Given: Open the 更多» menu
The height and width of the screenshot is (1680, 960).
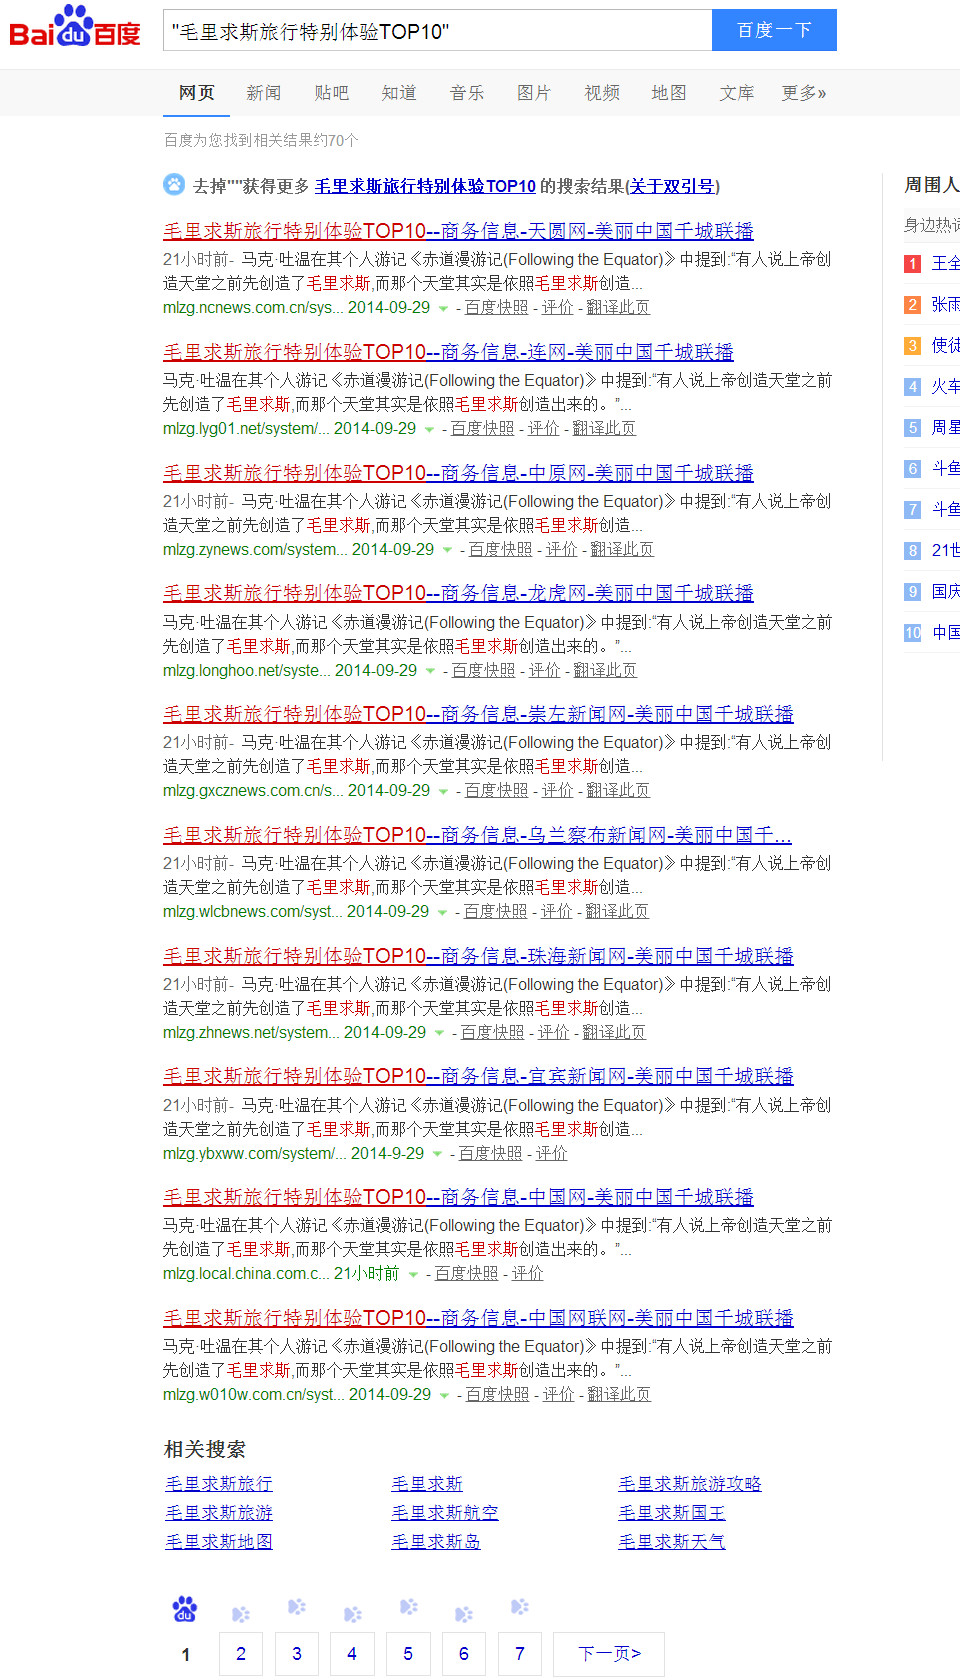Looking at the screenshot, I should coord(803,93).
